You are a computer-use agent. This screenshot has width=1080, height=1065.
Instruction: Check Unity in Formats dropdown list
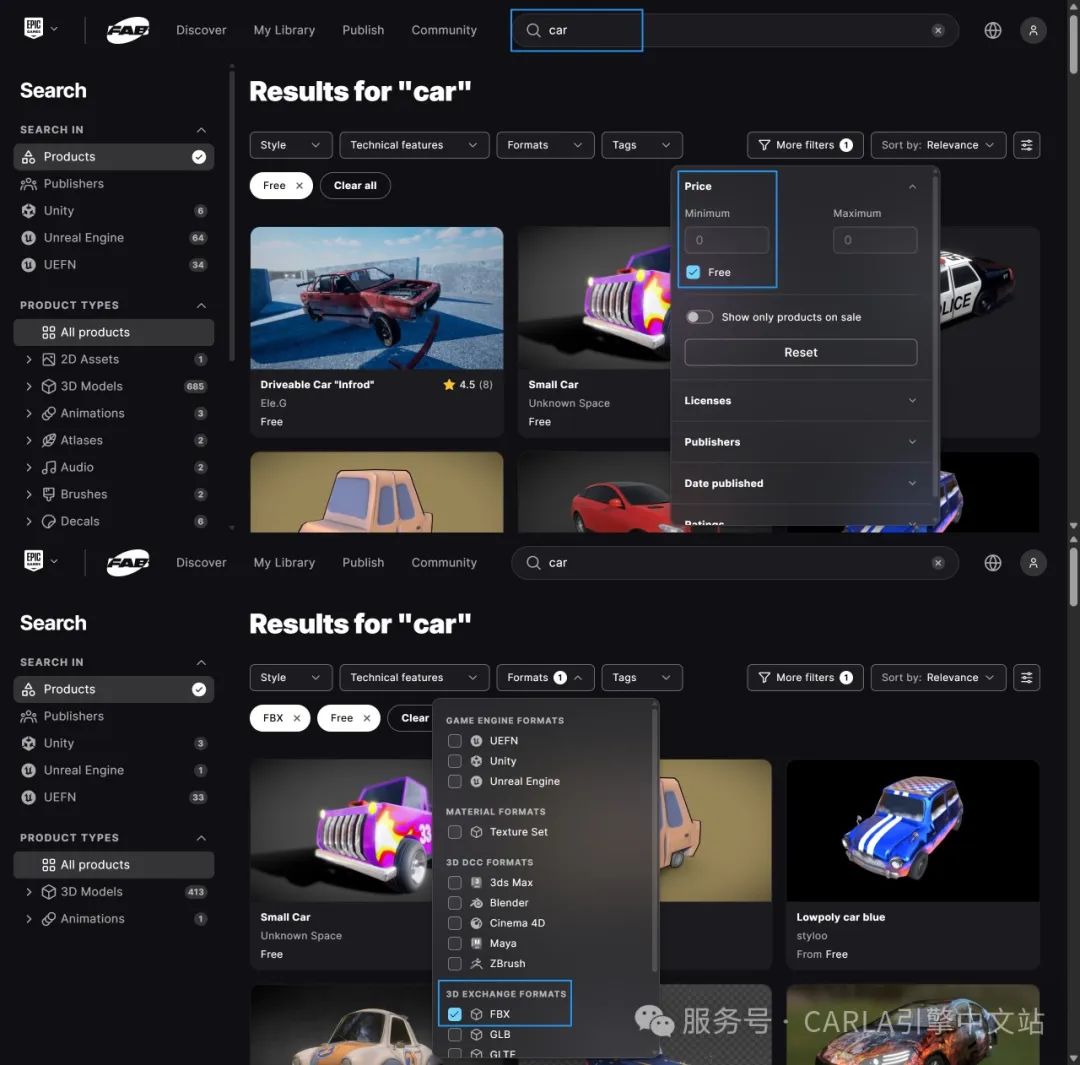(x=455, y=761)
